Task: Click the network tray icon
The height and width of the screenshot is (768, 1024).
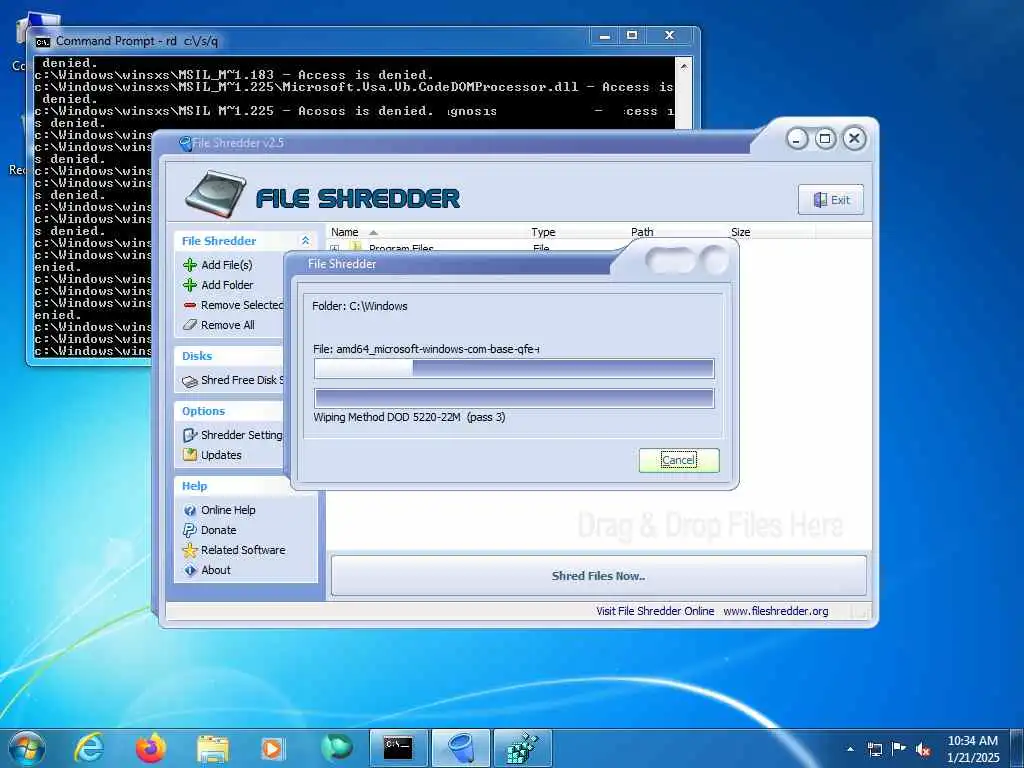Action: click(x=875, y=749)
